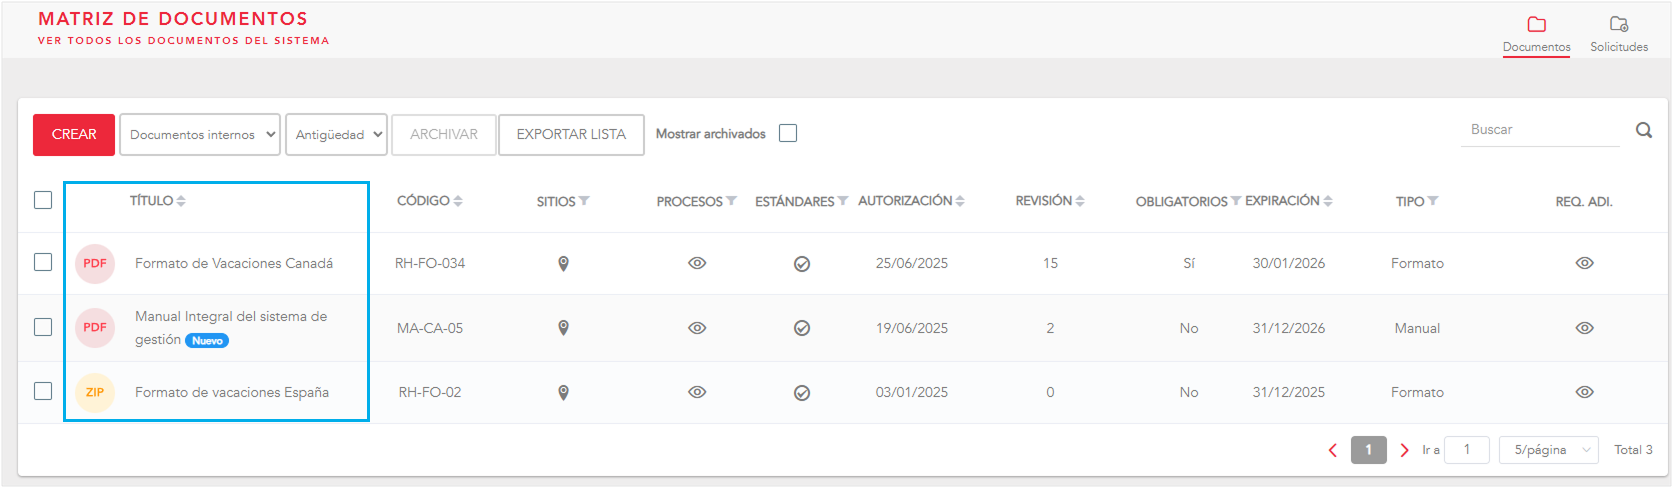Open the 5/página page size dropdown
This screenshot has height=488, width=1673.
point(1548,450)
